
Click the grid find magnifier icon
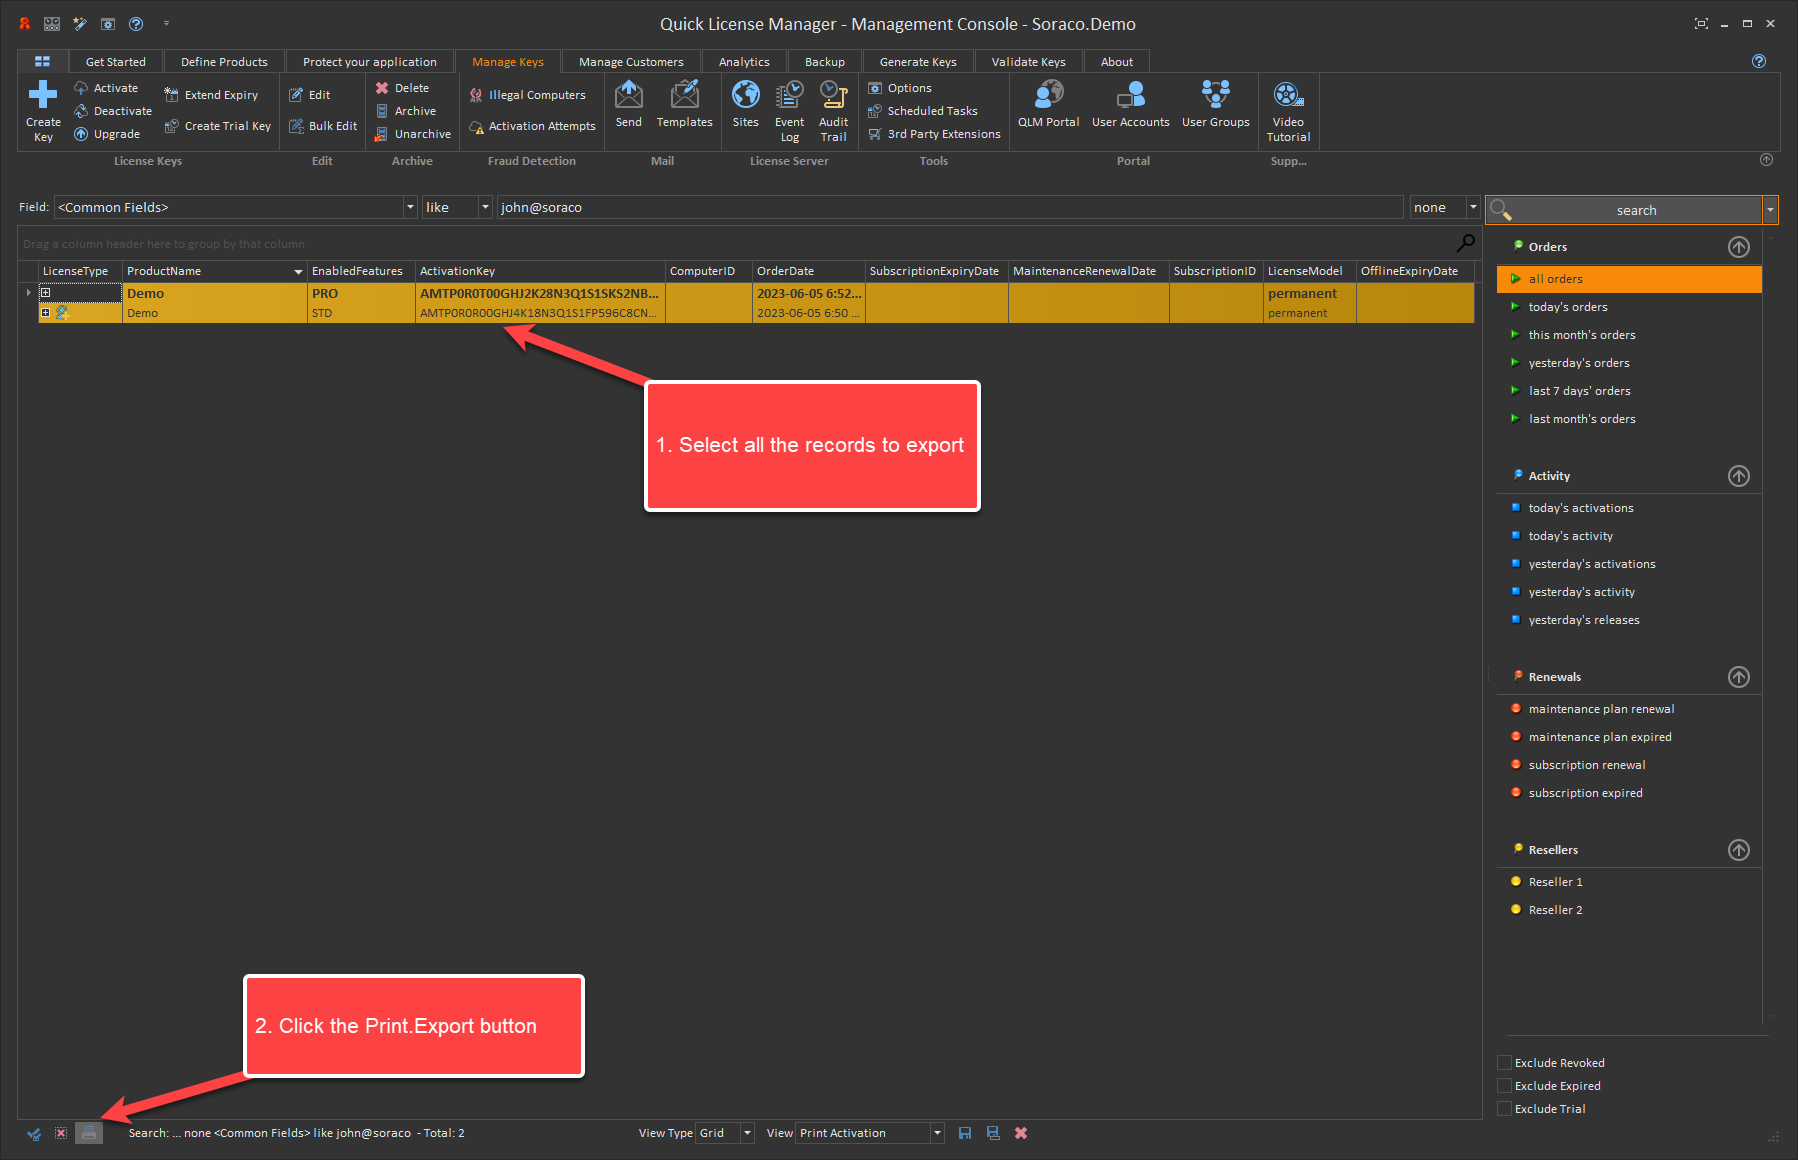coord(1465,243)
